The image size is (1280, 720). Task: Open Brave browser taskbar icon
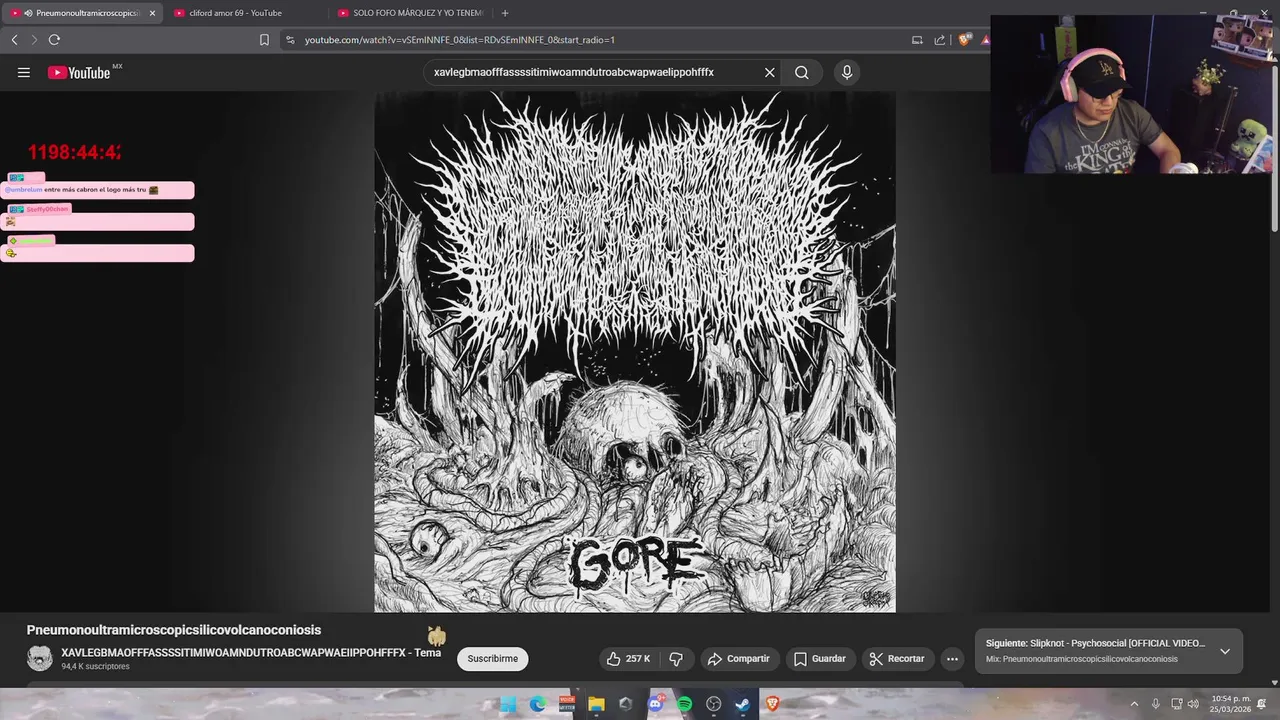772,704
